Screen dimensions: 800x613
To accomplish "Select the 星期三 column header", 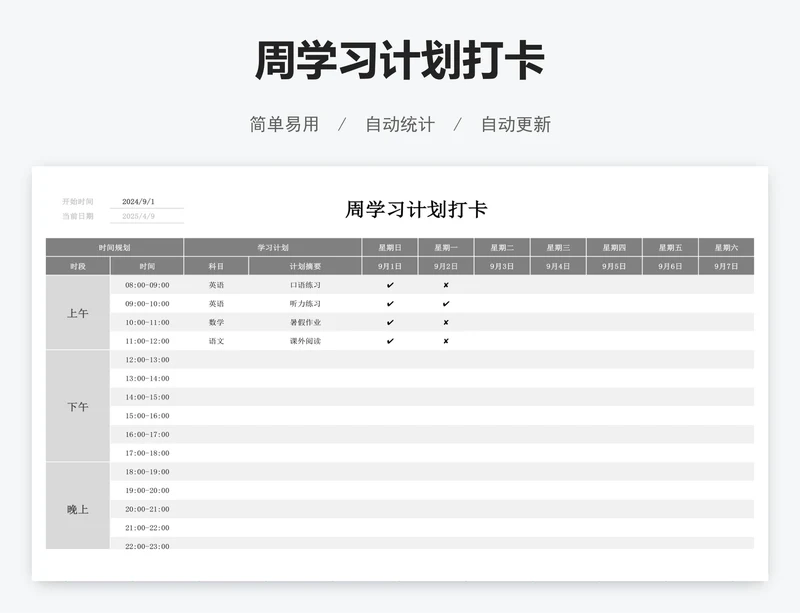I will 558,248.
